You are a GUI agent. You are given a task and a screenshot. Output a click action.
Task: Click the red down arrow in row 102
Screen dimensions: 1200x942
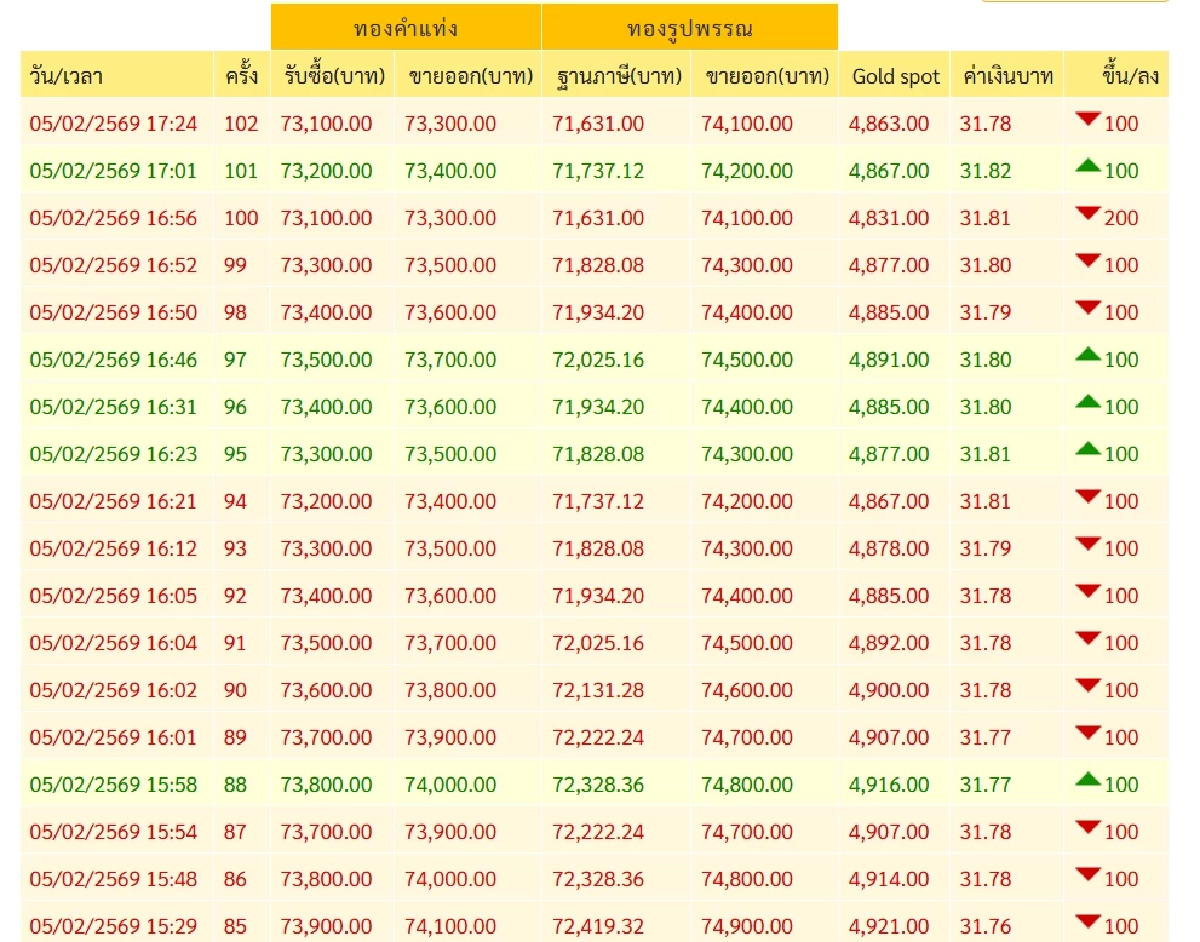click(1087, 120)
